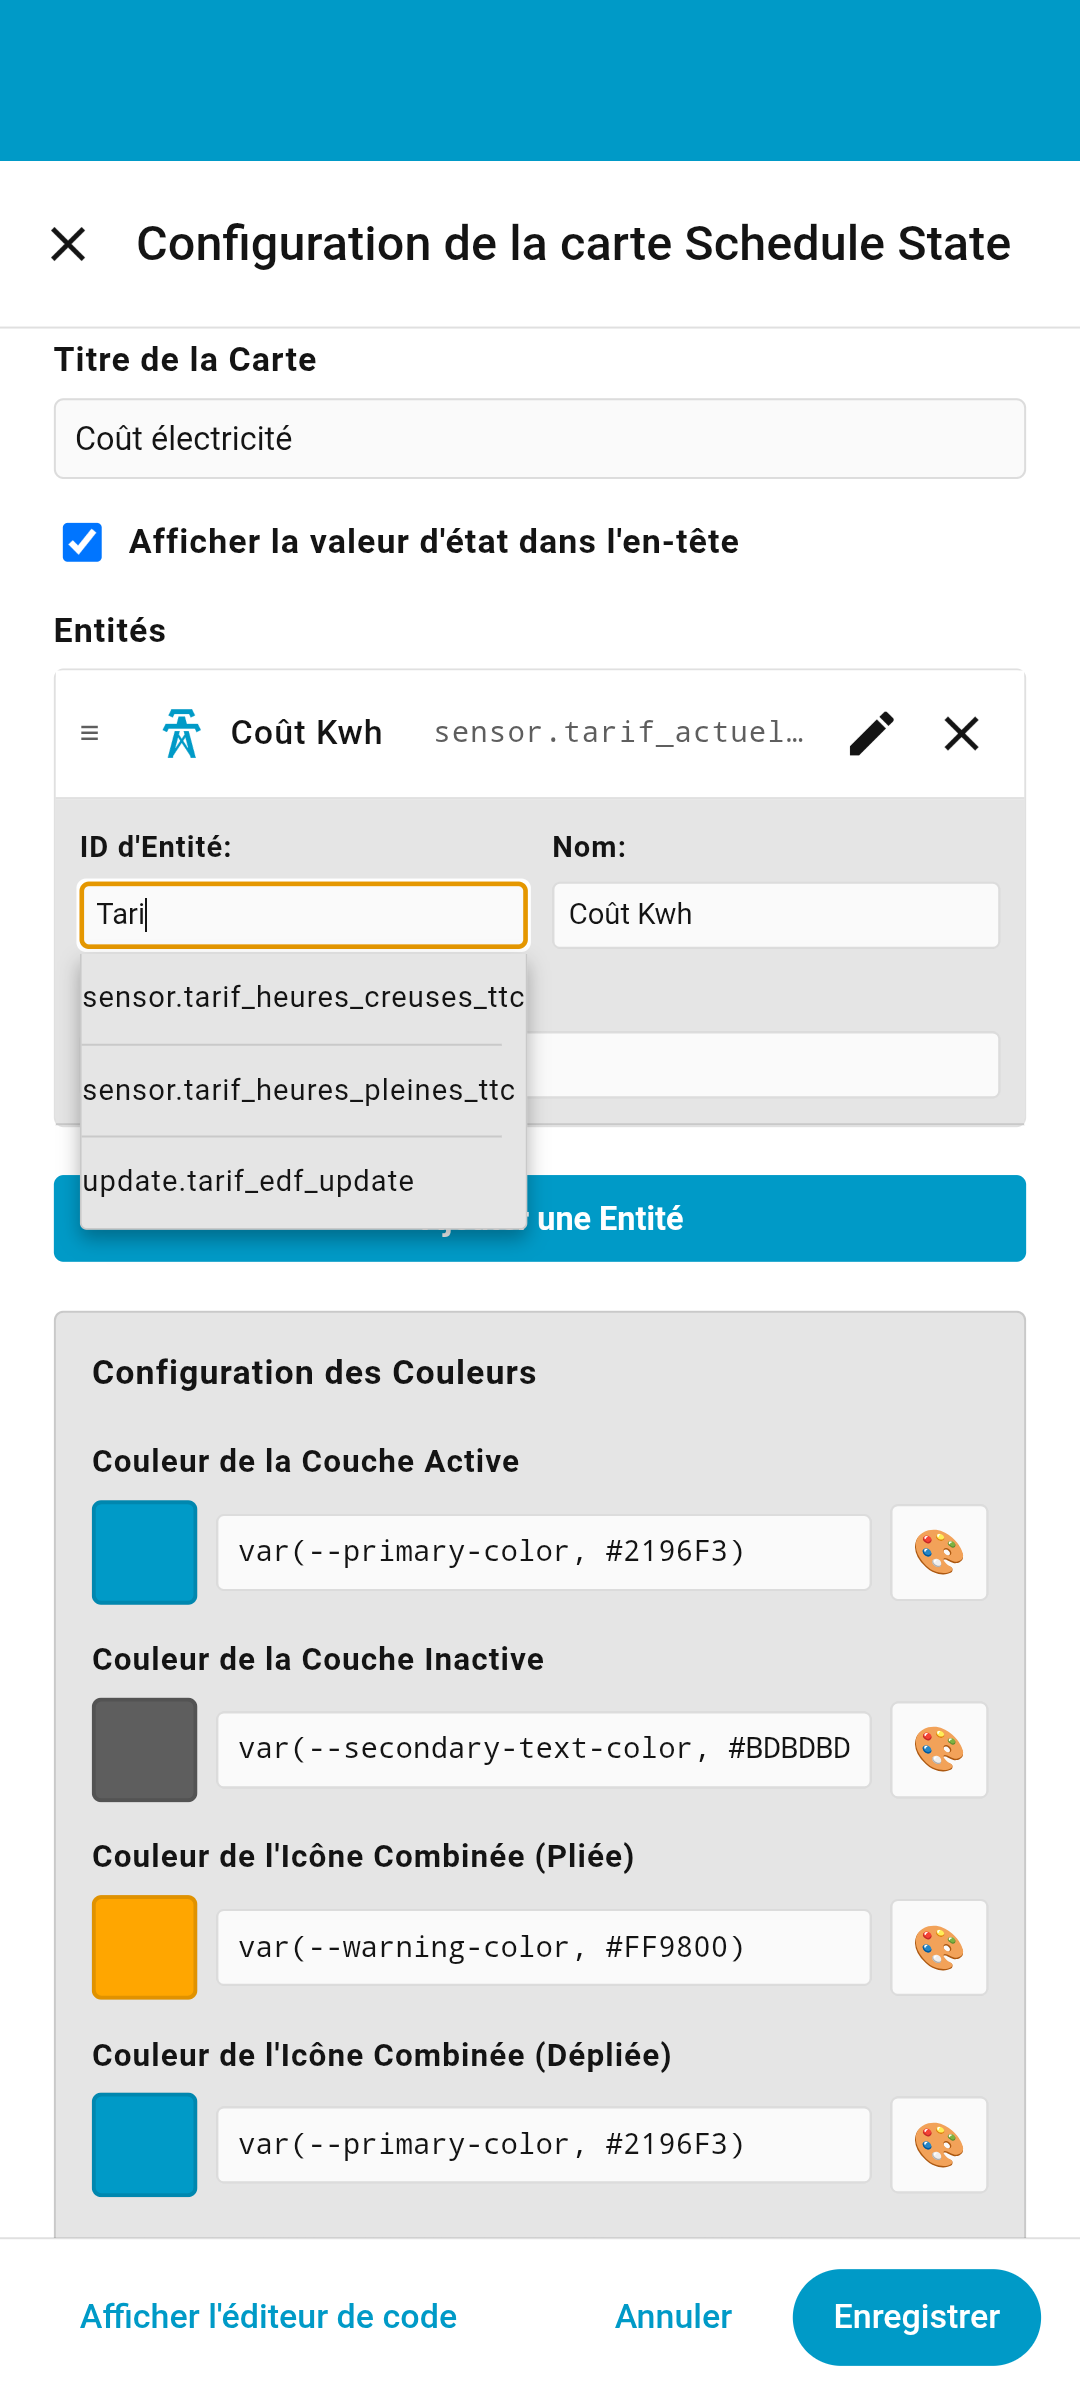Focus the Titre de la Carte text field
The width and height of the screenshot is (1080, 2404).
click(x=540, y=439)
